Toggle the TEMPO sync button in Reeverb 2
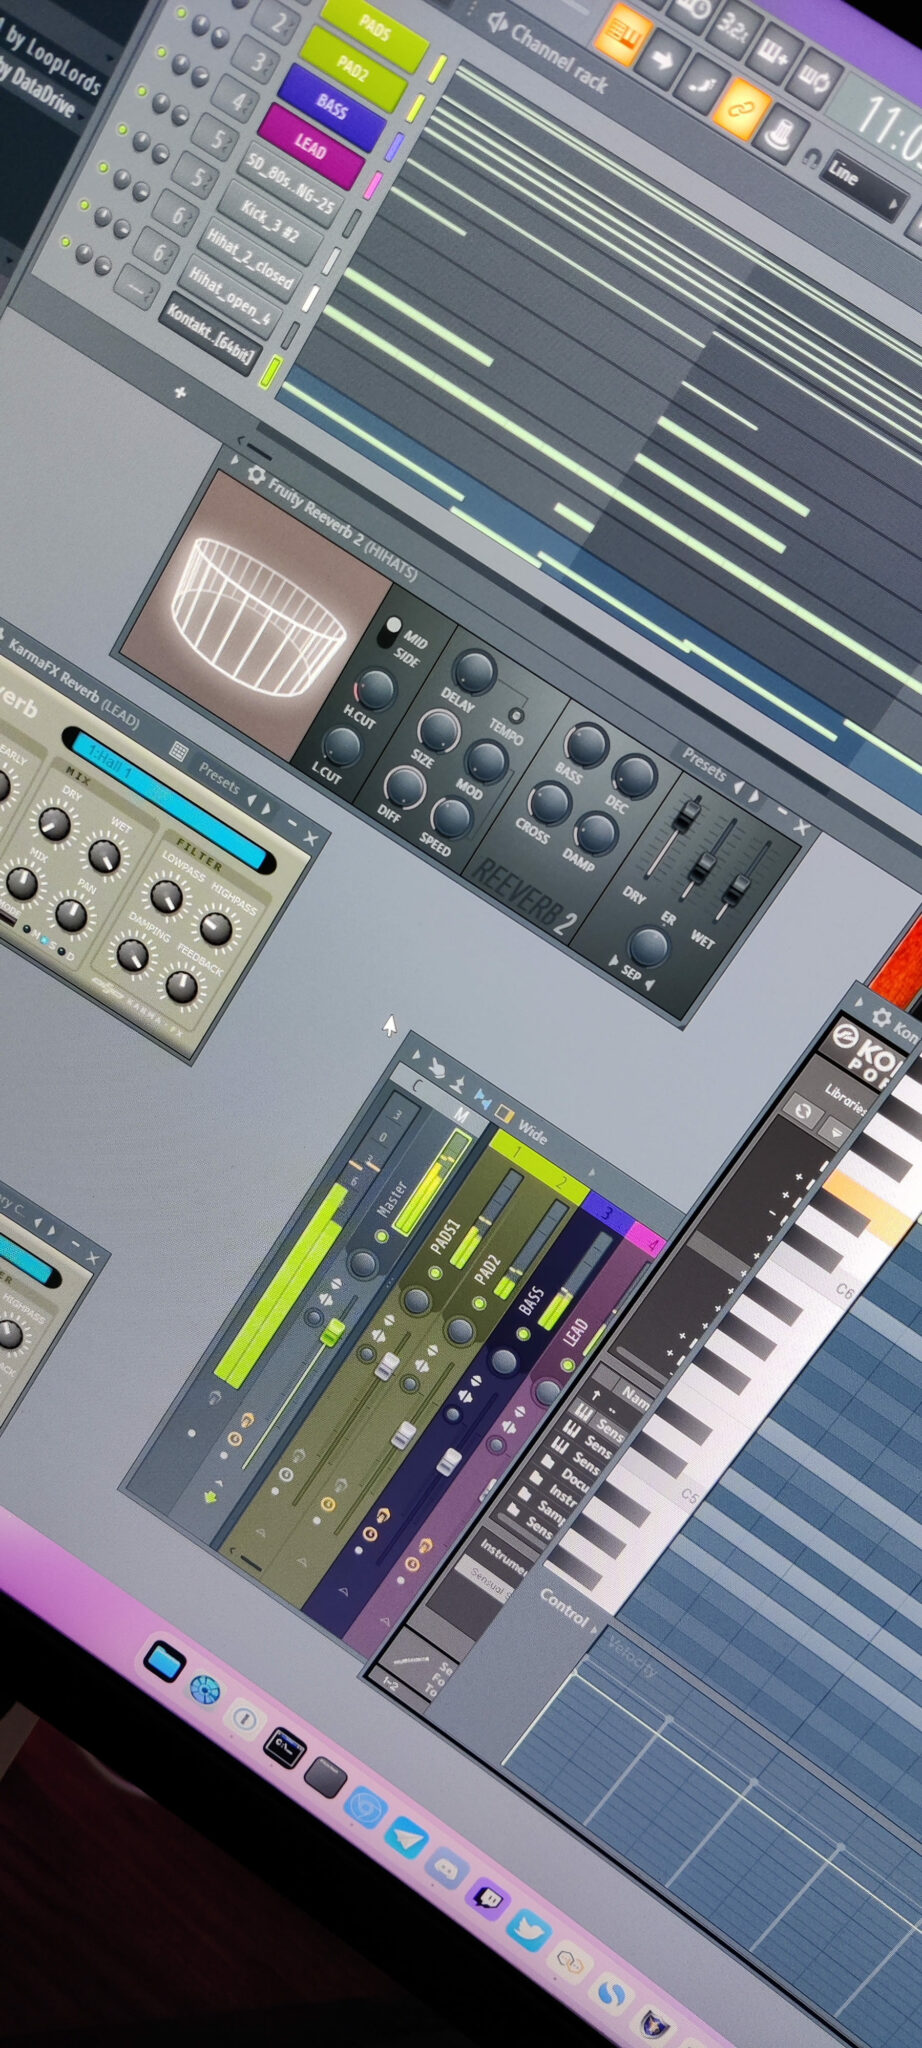The width and height of the screenshot is (922, 2048). pos(516,715)
